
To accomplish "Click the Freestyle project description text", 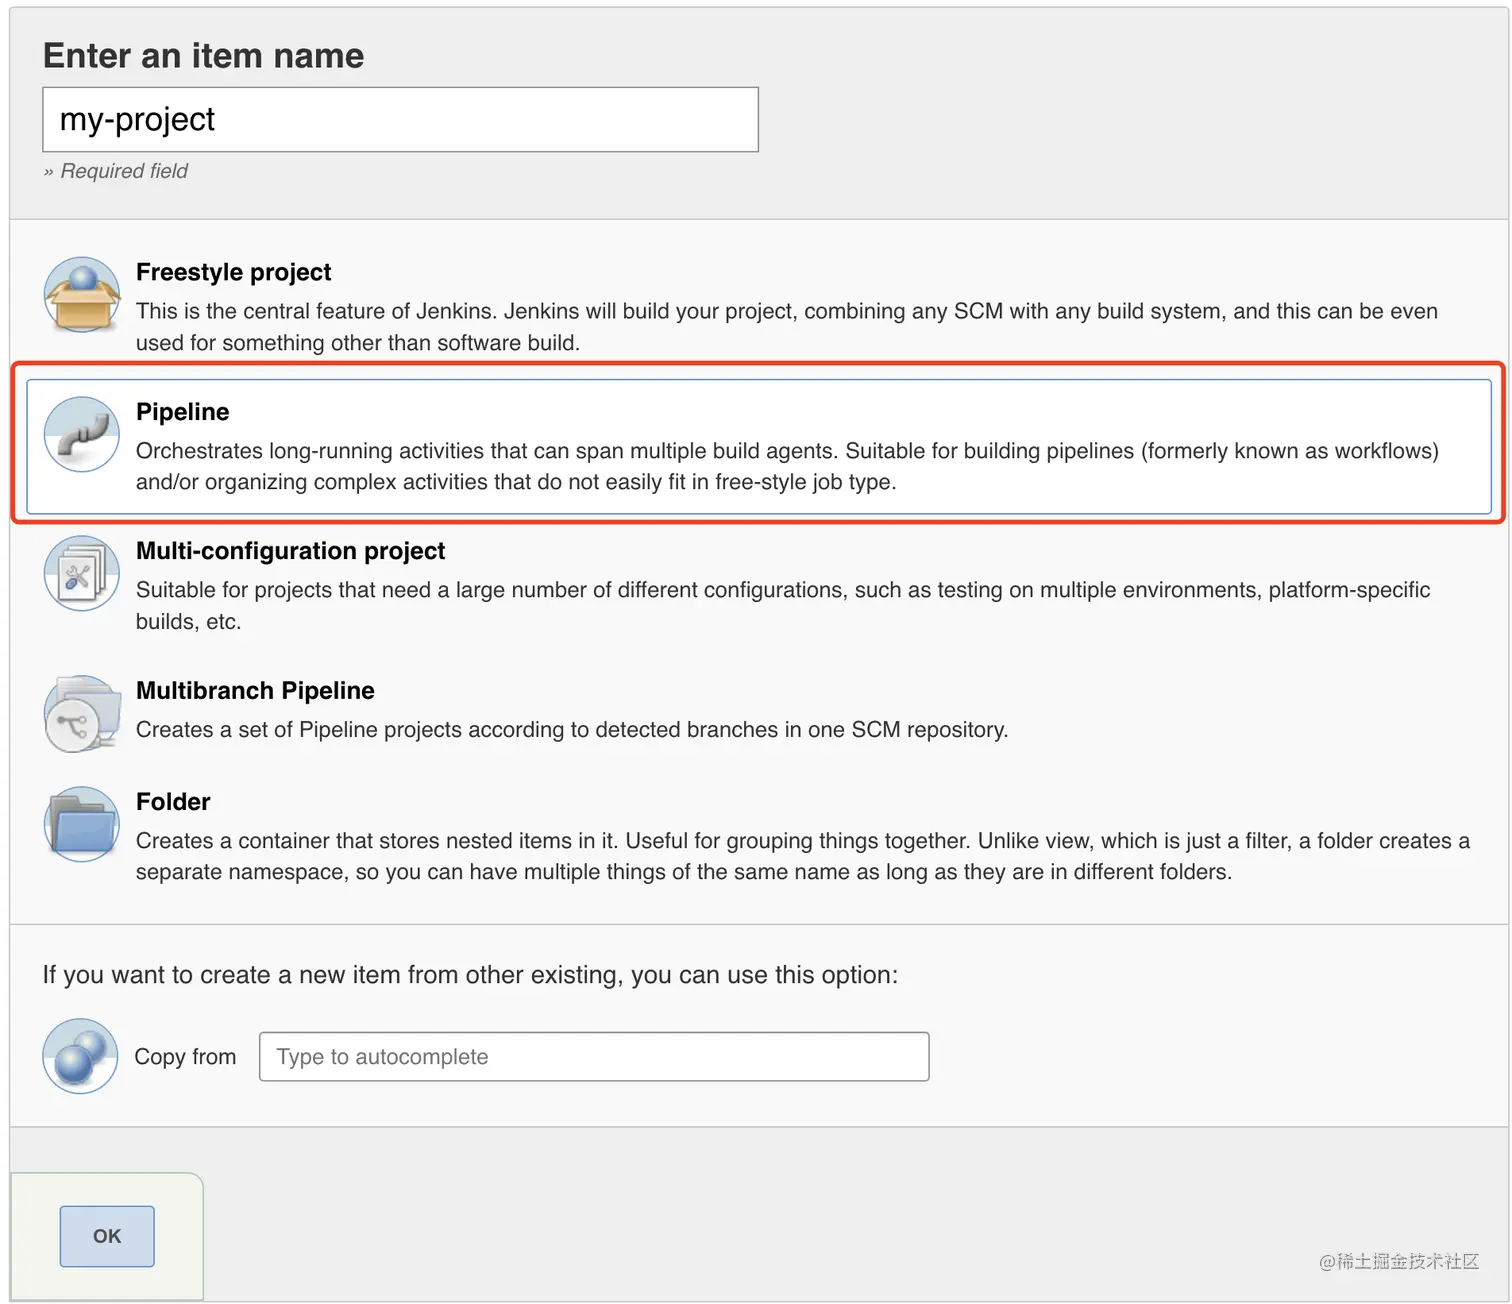I will pos(786,327).
